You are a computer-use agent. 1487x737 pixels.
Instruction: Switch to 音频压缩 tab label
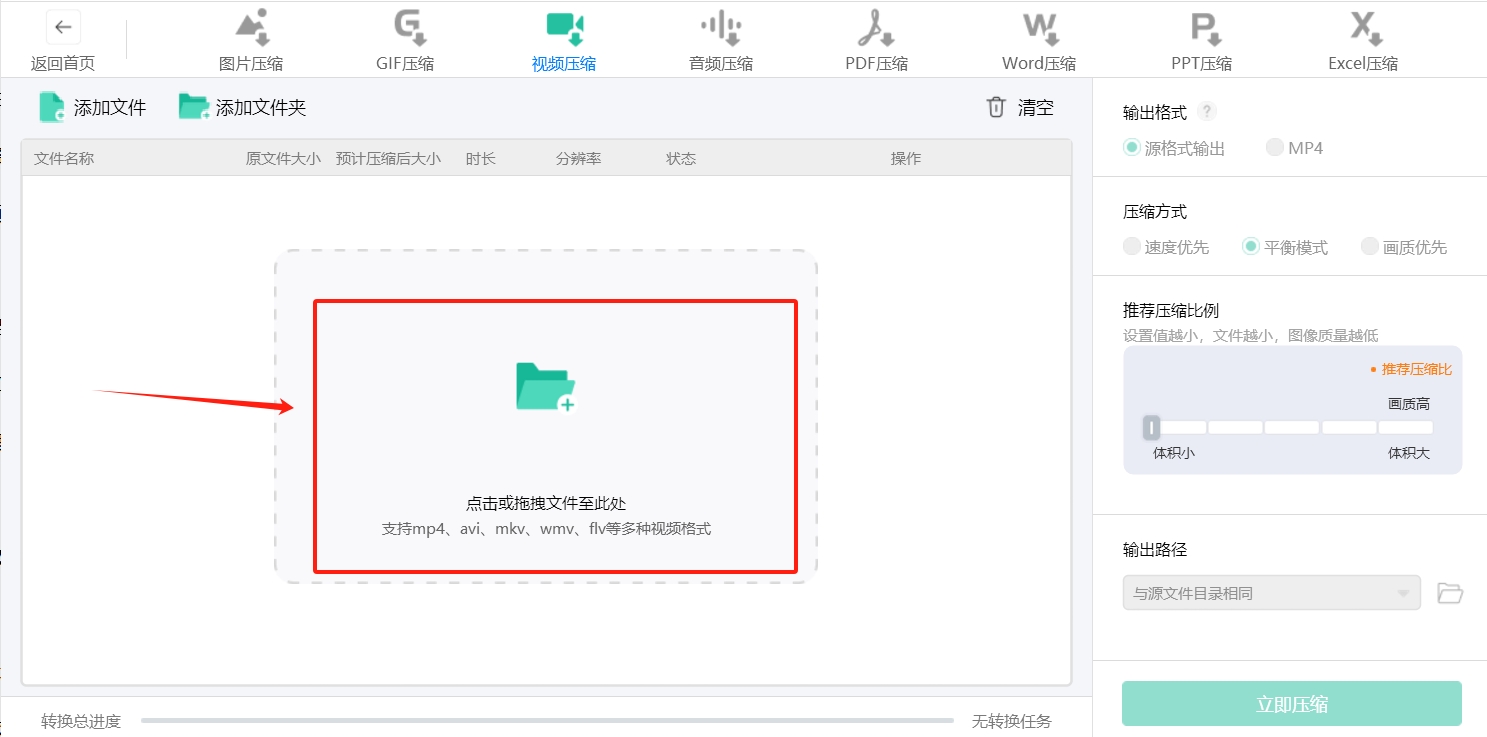coord(721,64)
